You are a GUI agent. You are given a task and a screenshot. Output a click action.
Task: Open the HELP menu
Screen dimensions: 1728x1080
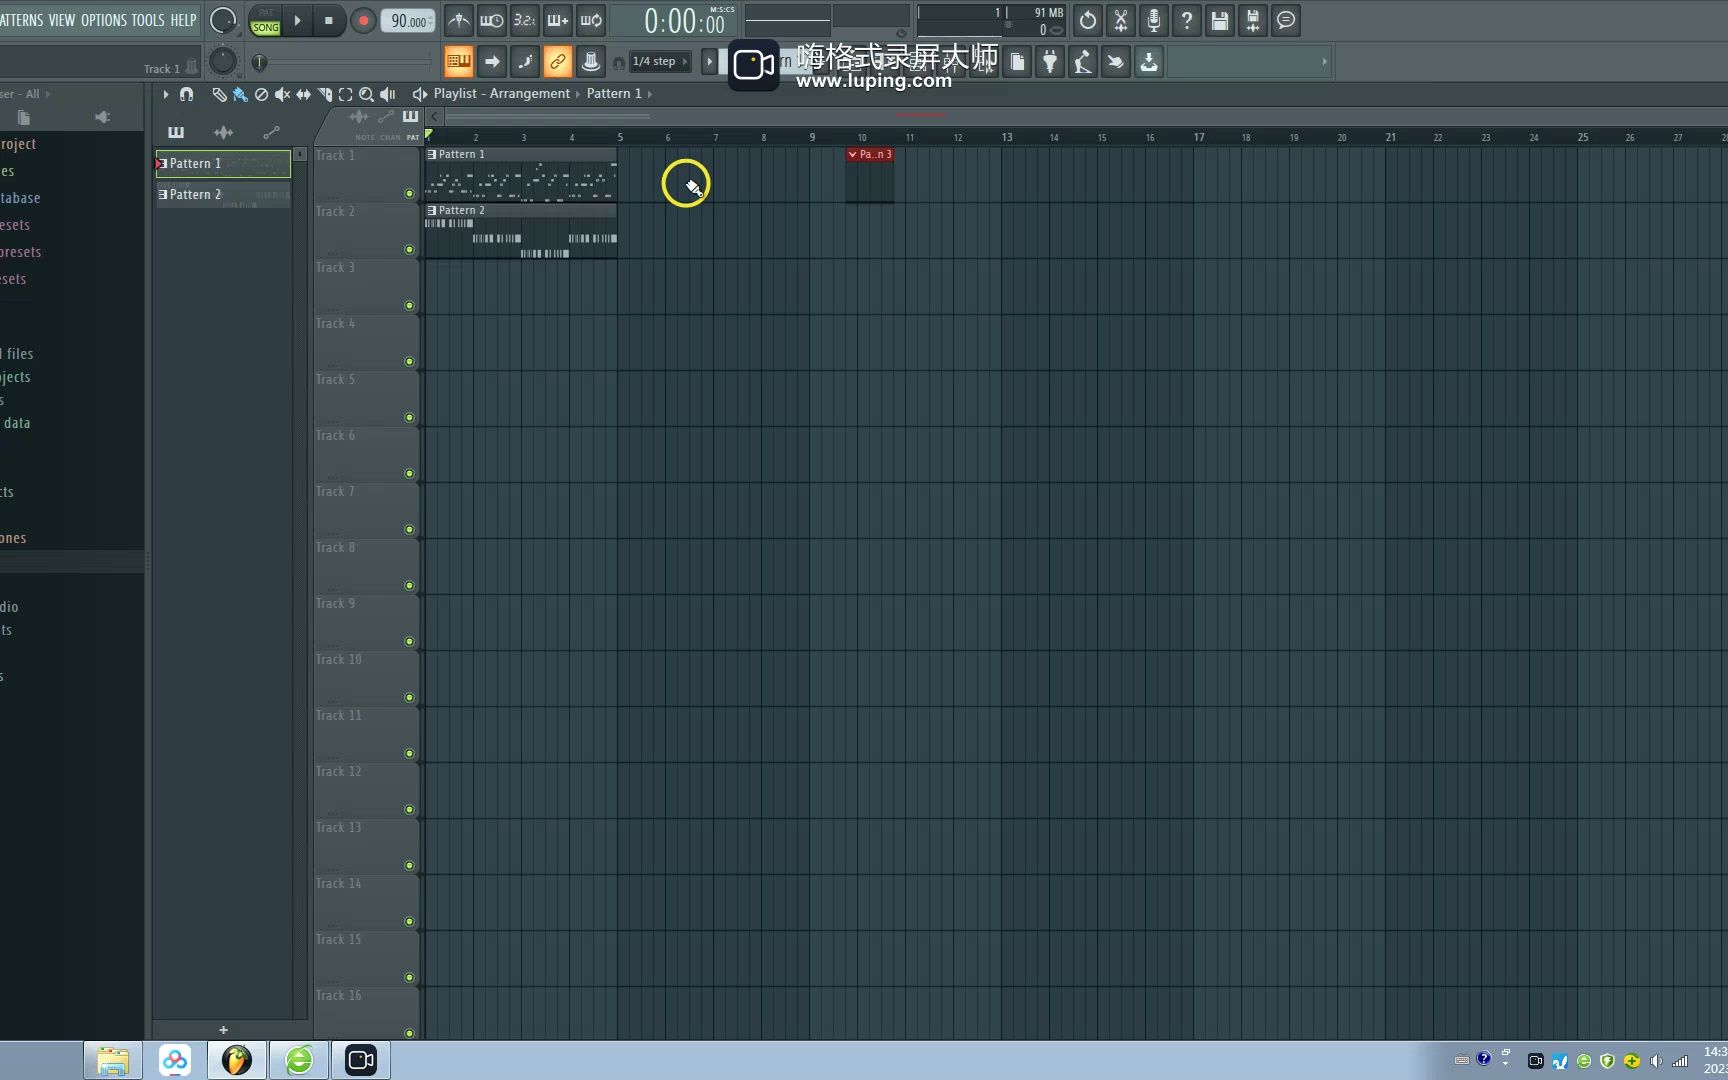tap(184, 20)
